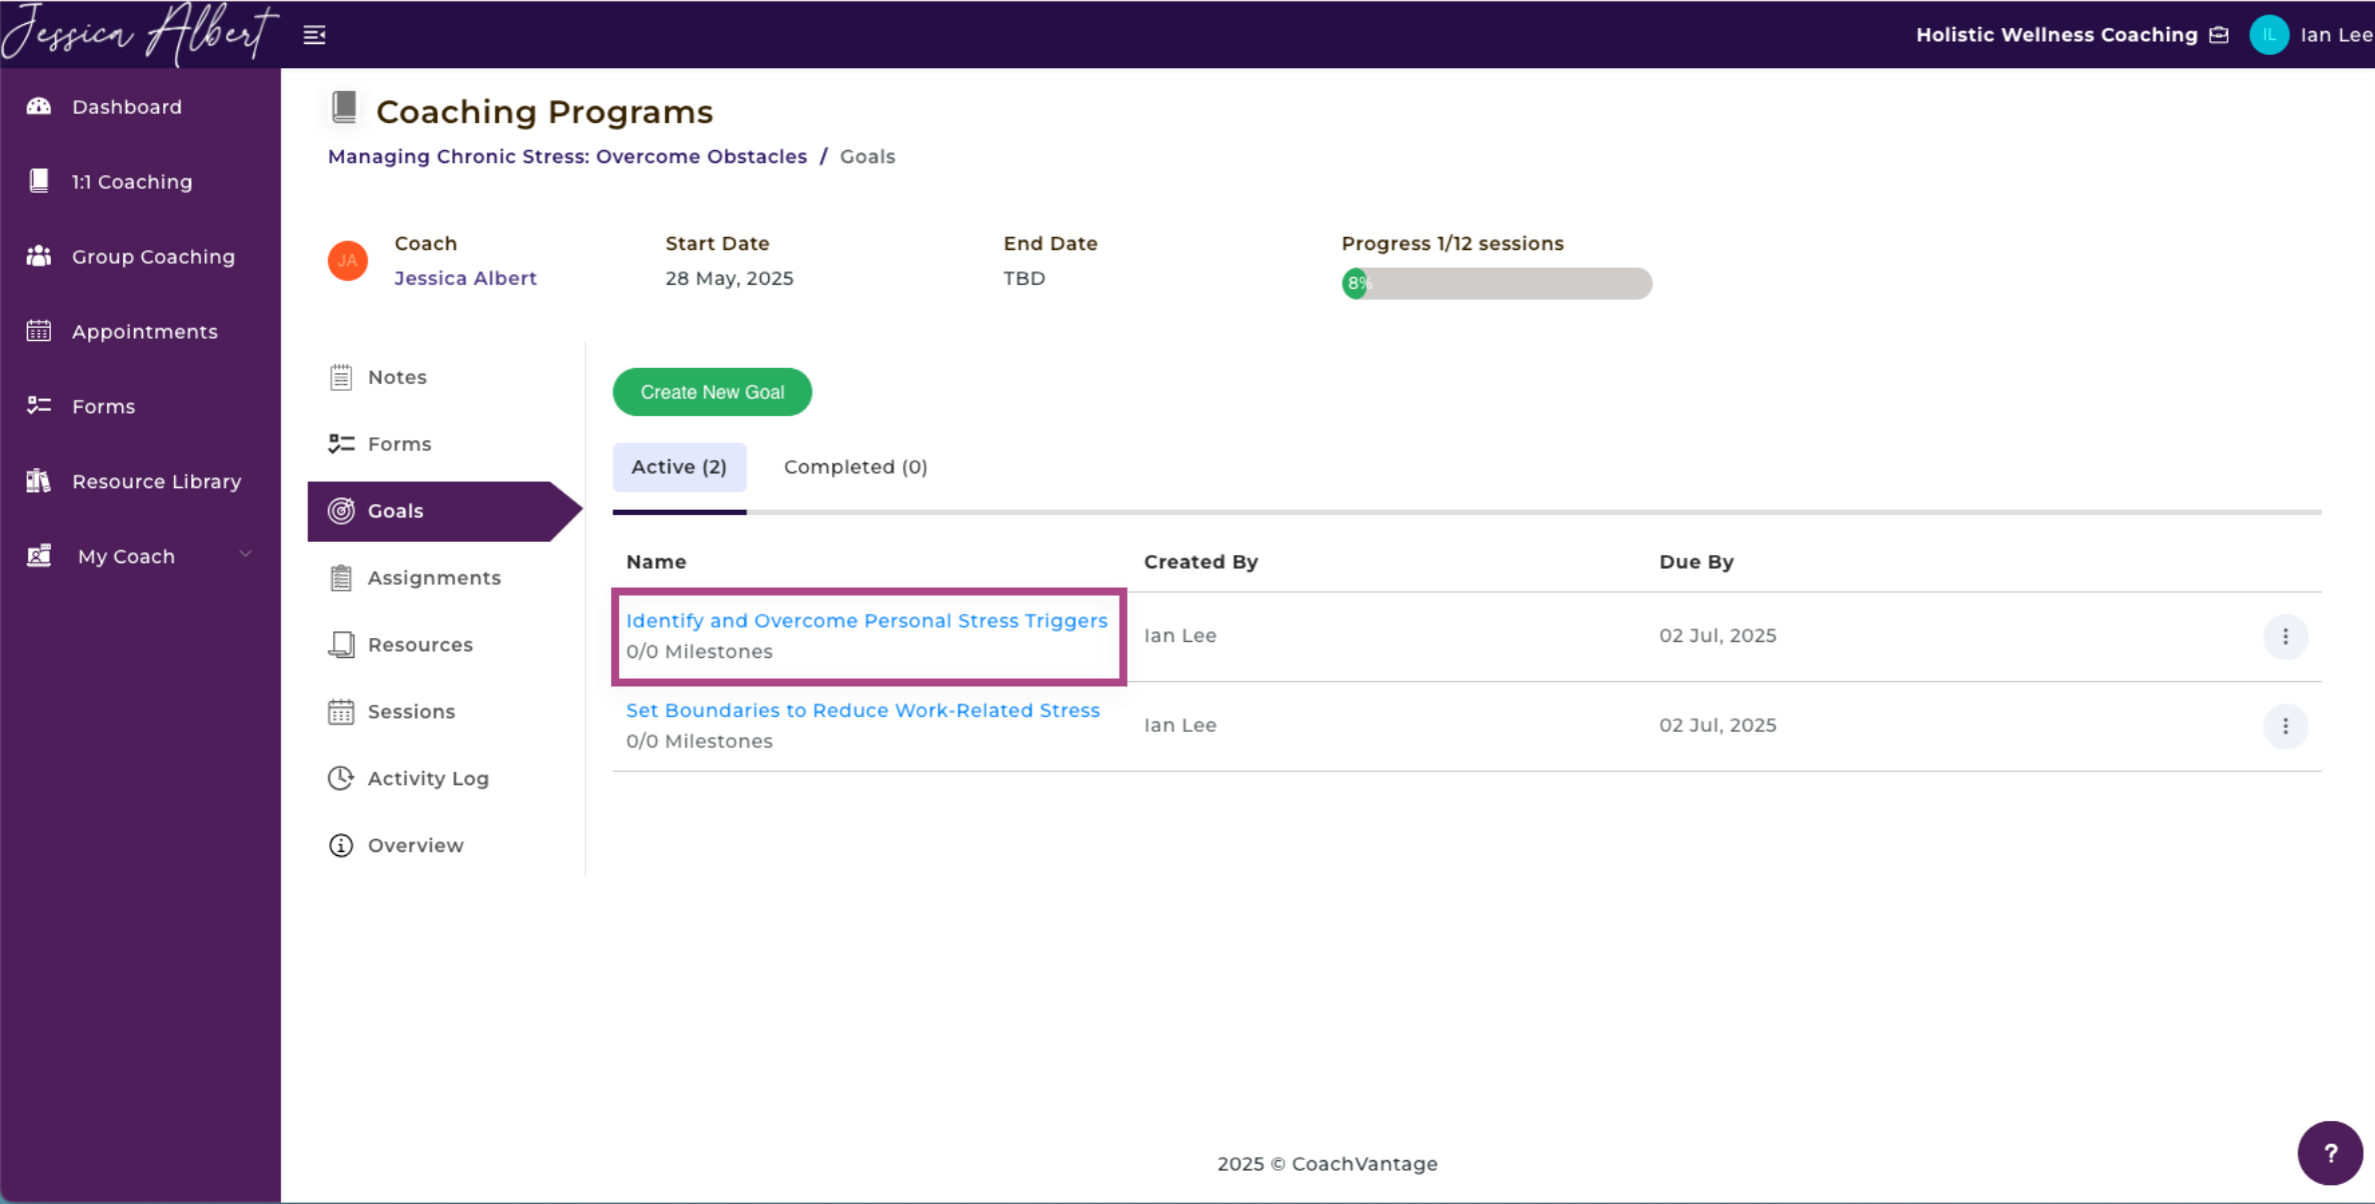Click the Forms checklist icon in main sidebar

point(39,406)
